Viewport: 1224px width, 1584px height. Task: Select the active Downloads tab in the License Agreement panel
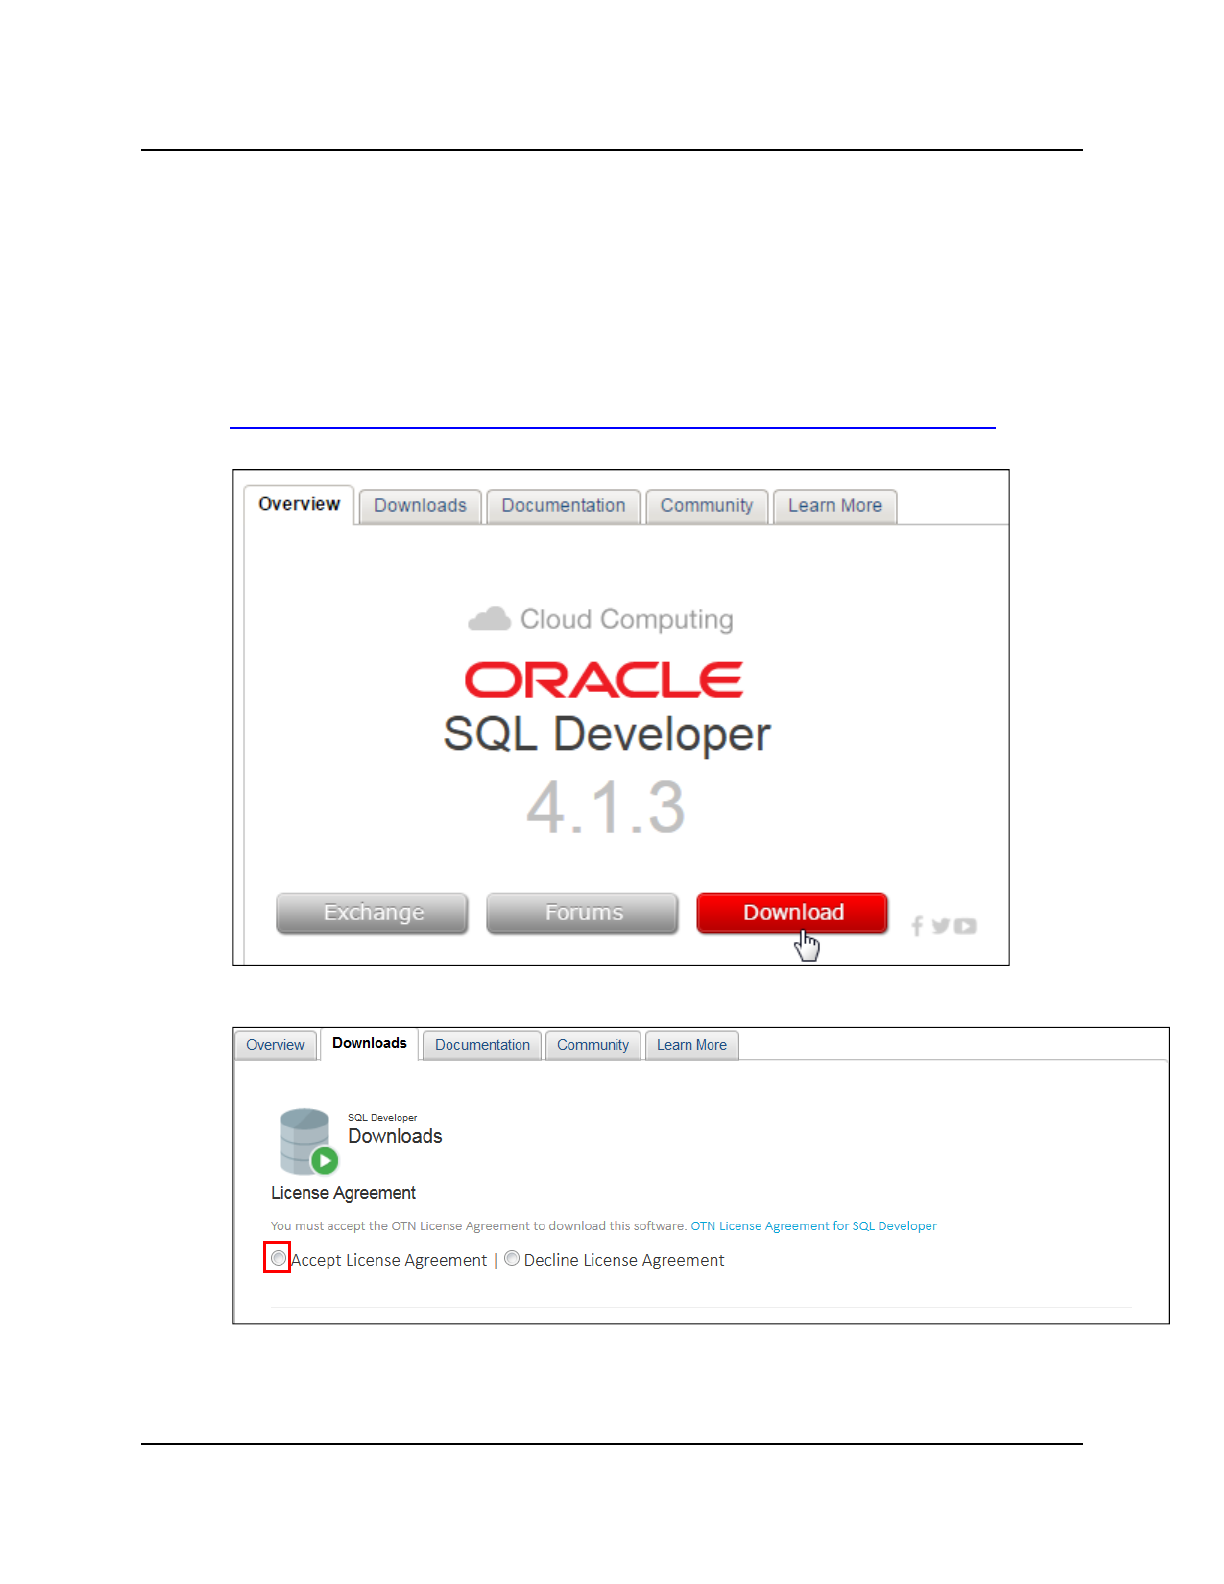pyautogui.click(x=369, y=1043)
